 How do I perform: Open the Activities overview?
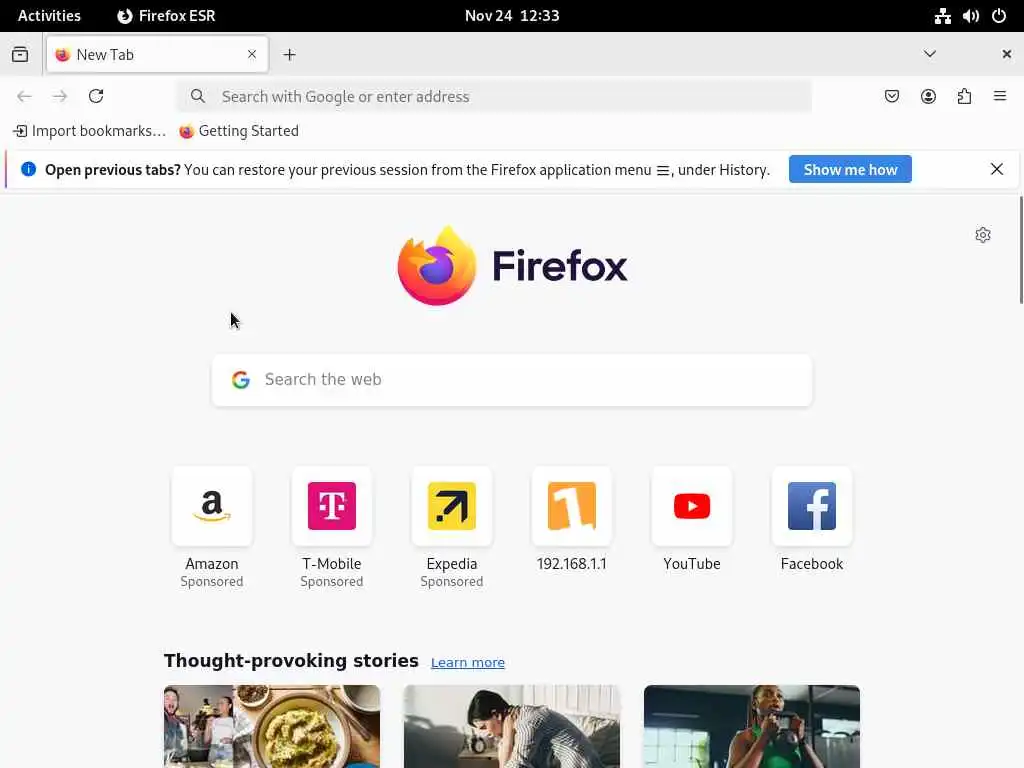pyautogui.click(x=49, y=16)
